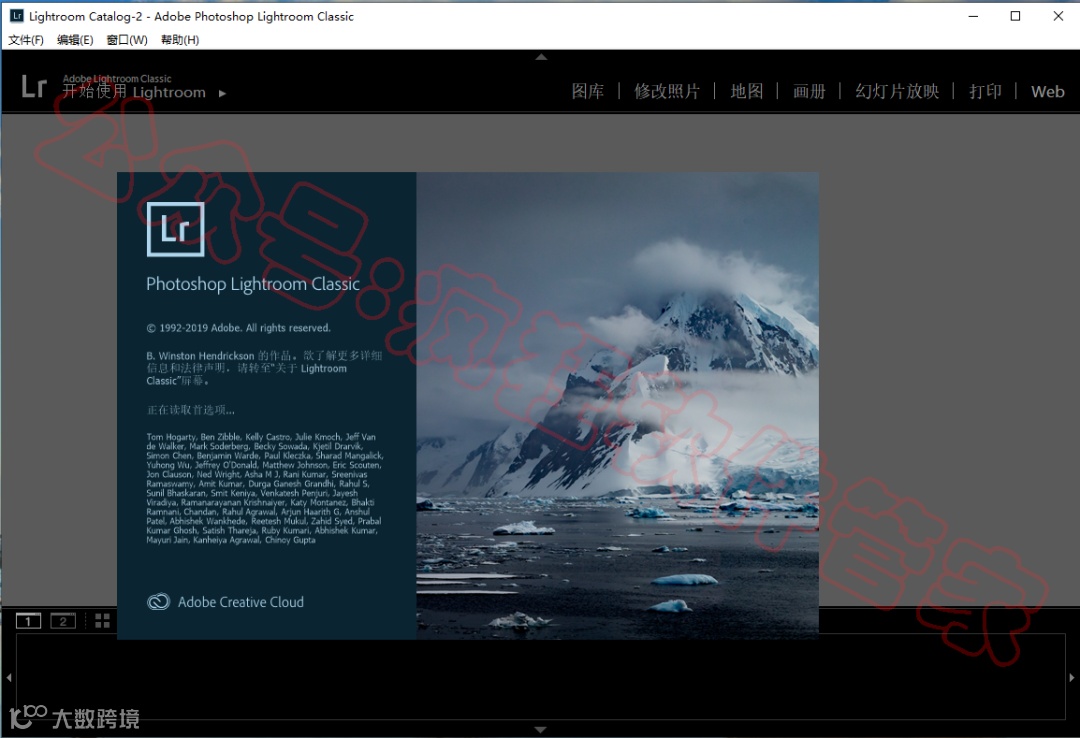Switch to the 打印 module
This screenshot has height=738, width=1080.
tap(985, 91)
